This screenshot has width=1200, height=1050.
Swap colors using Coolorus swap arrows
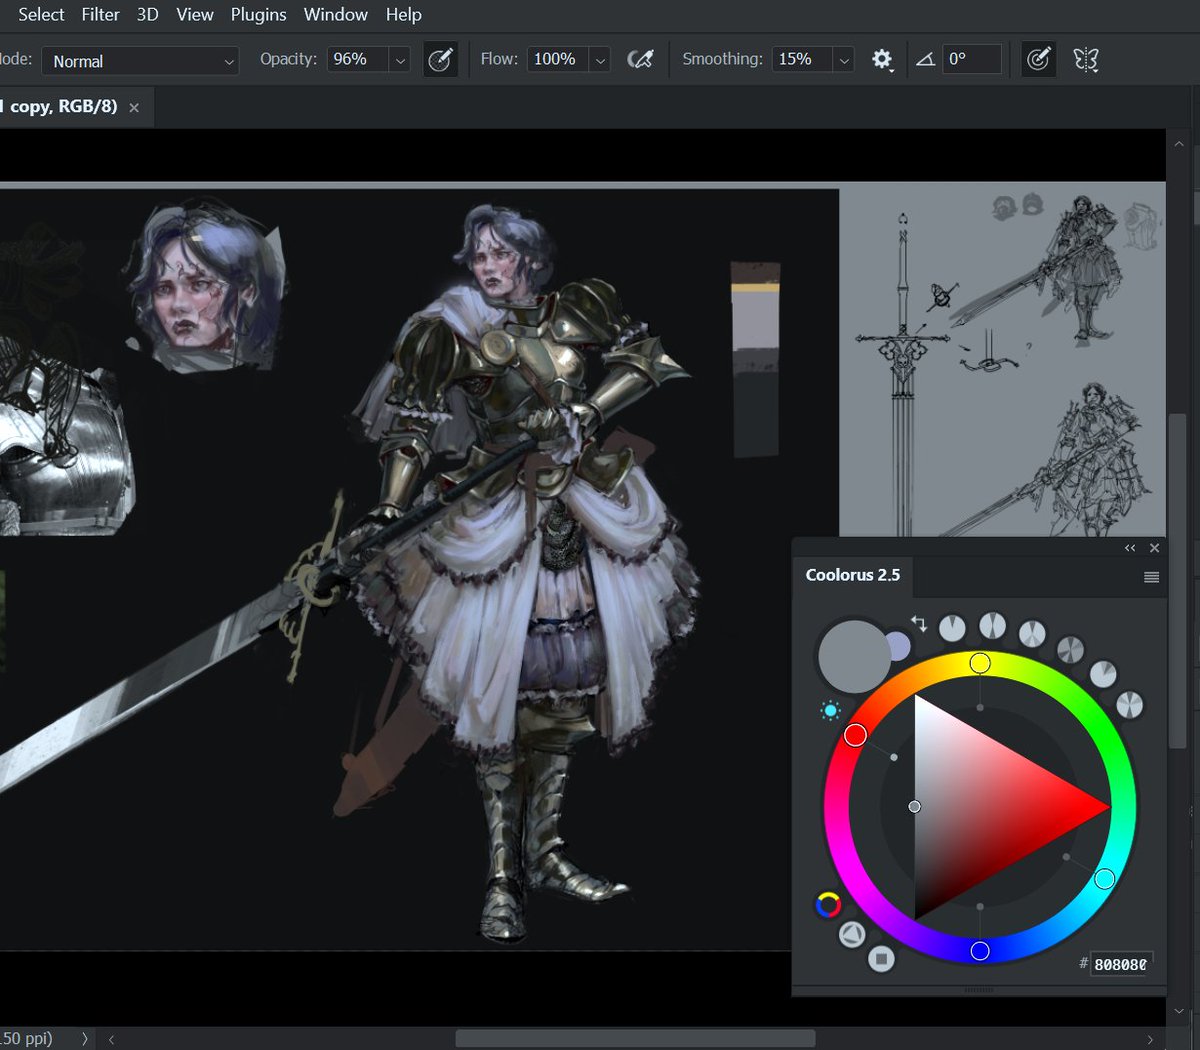pos(917,621)
